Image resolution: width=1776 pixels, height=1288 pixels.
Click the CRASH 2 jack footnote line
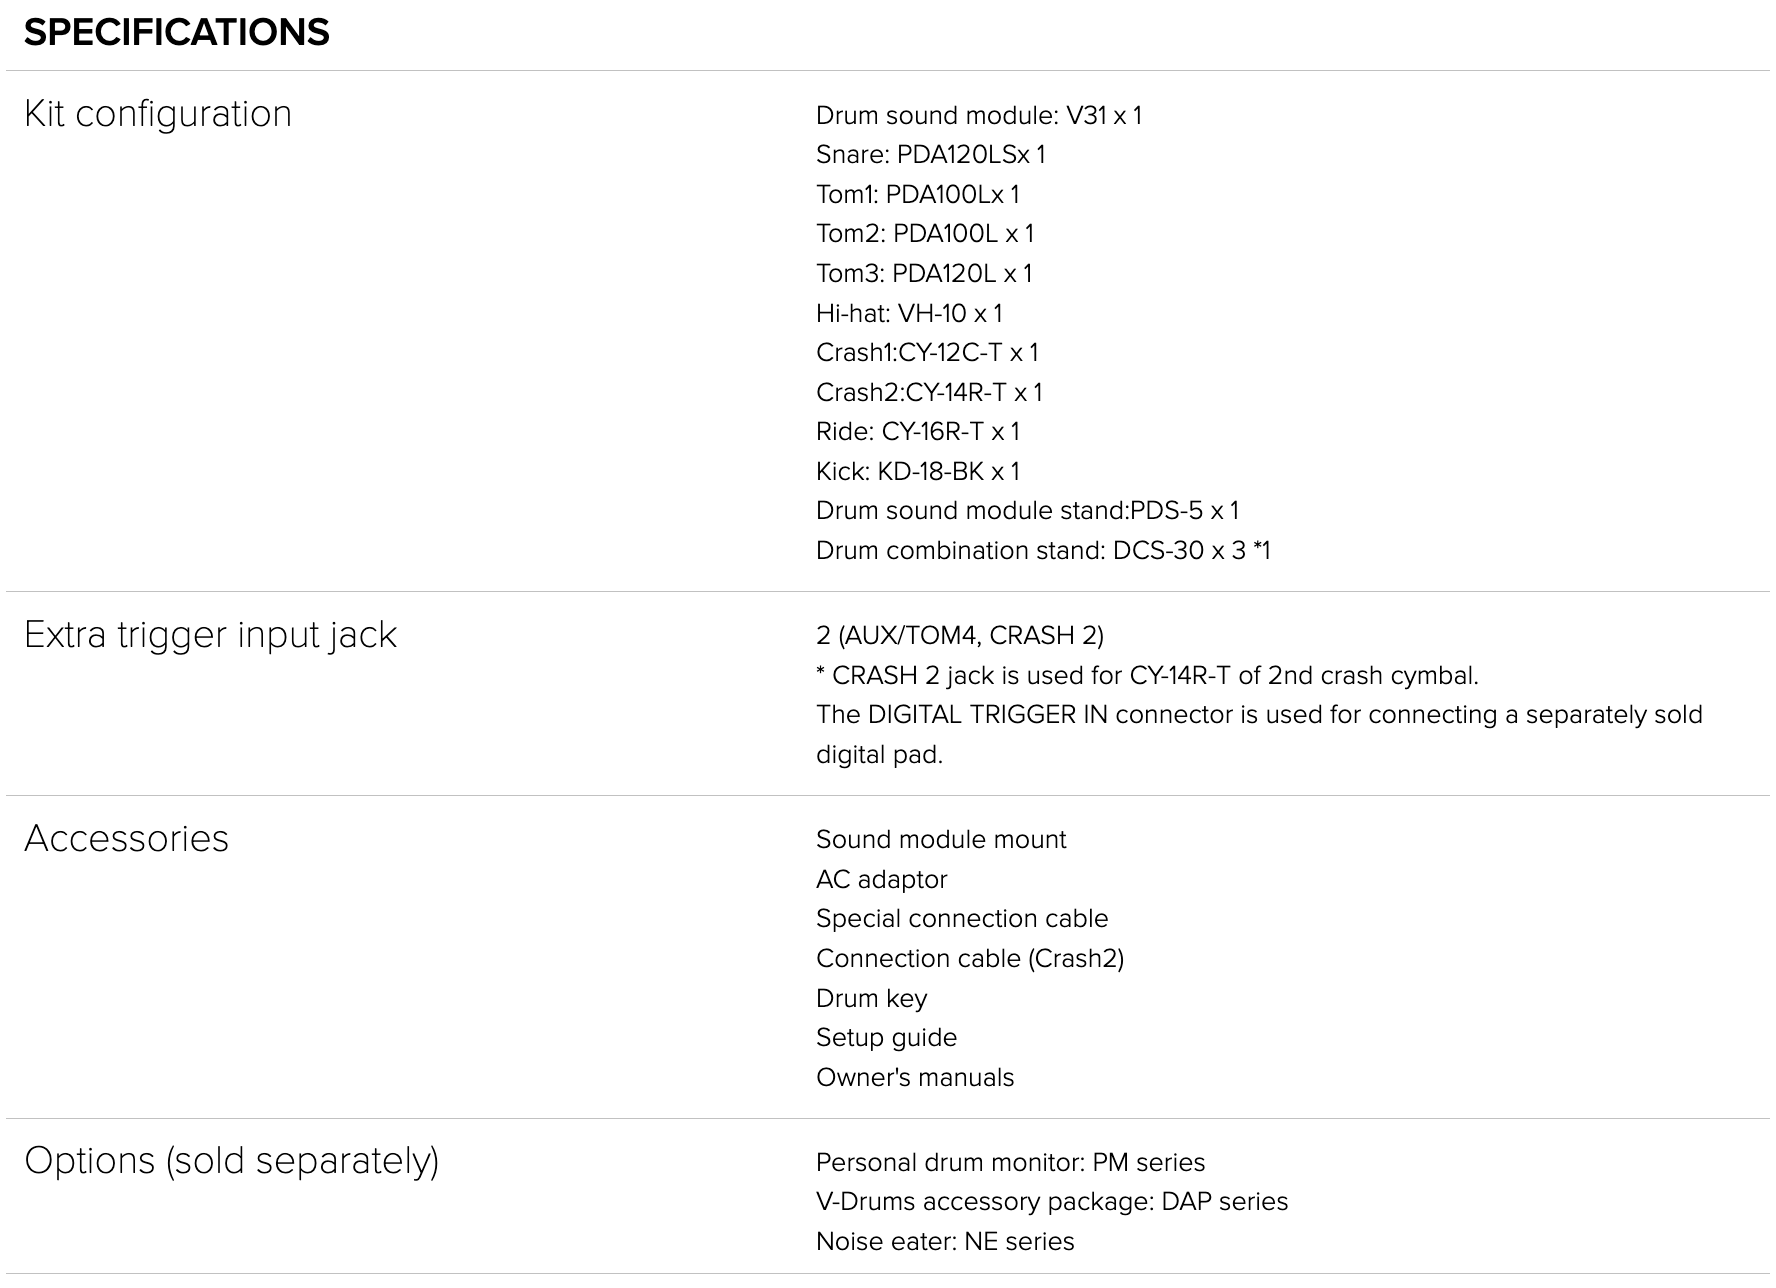pyautogui.click(x=1146, y=676)
